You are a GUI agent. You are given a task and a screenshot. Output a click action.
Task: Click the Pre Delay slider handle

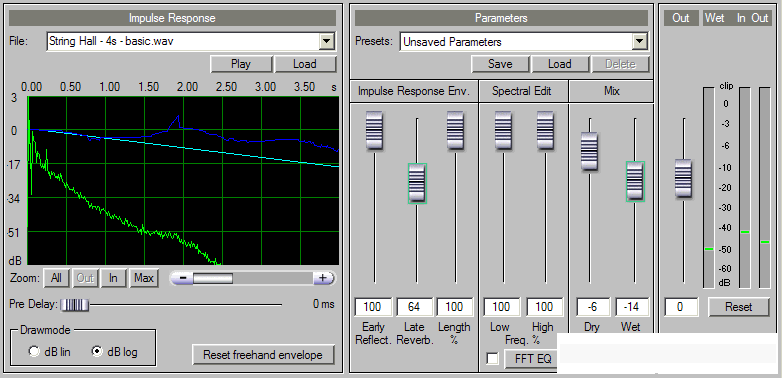pyautogui.click(x=74, y=304)
